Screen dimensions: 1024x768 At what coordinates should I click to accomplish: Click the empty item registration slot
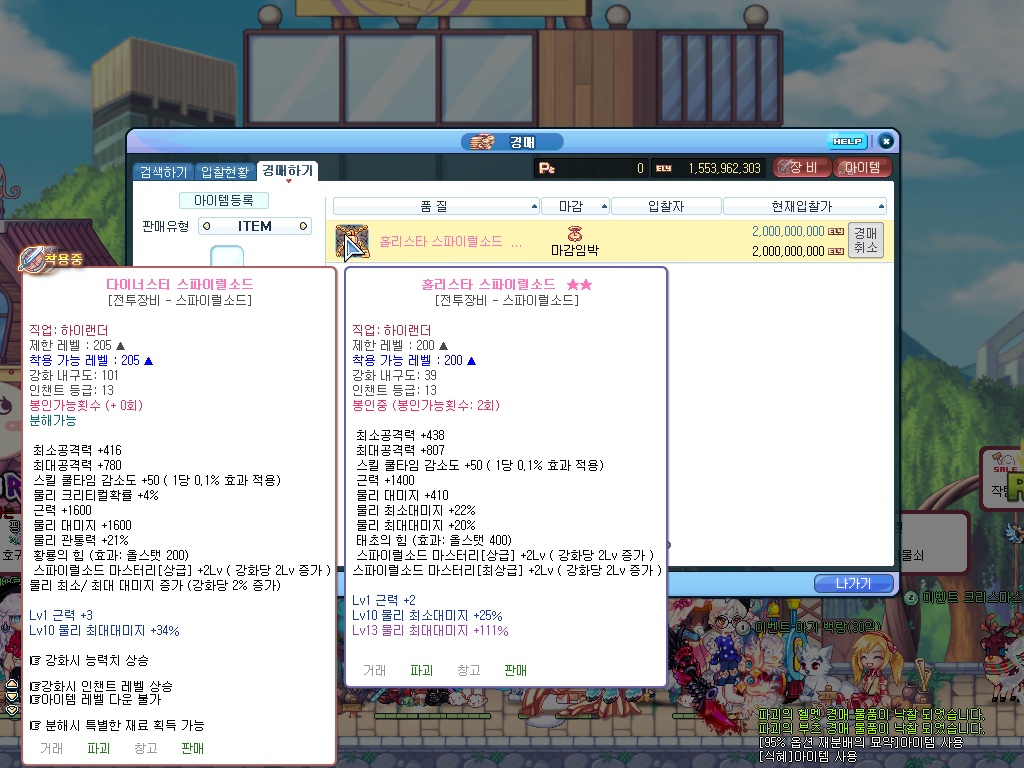coord(228,255)
